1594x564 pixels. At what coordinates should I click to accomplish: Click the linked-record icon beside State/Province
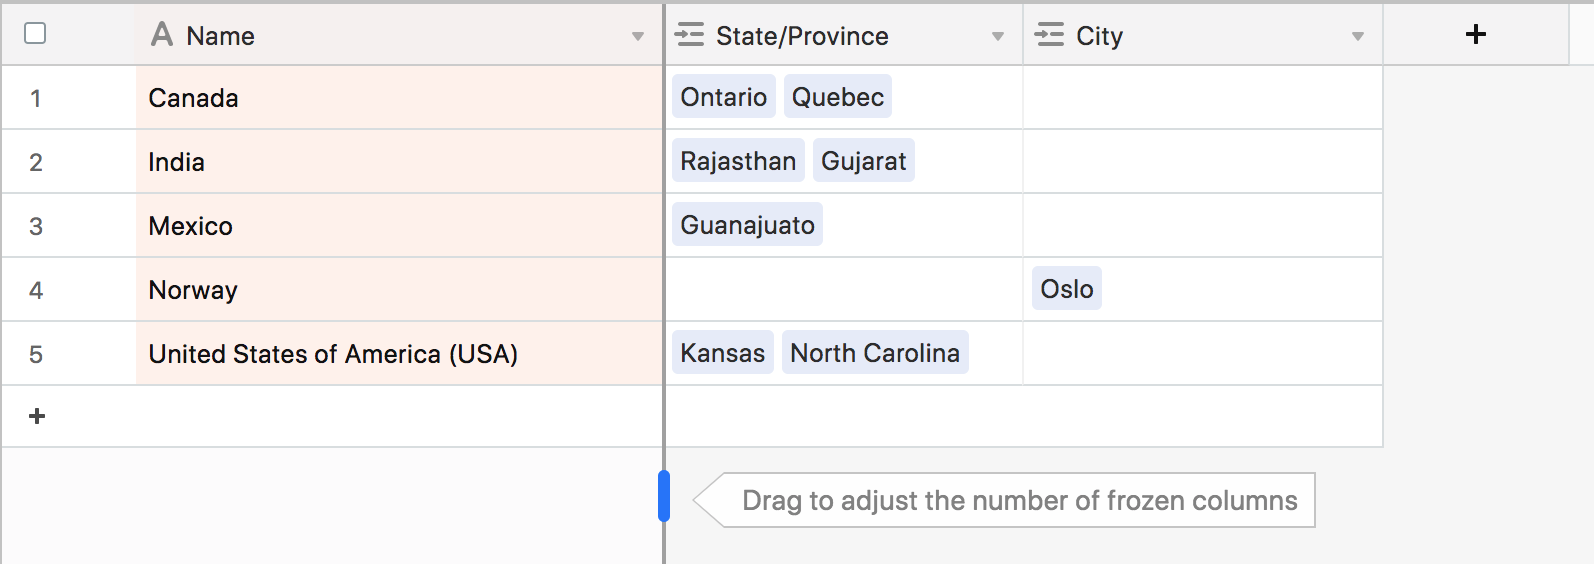coord(689,35)
